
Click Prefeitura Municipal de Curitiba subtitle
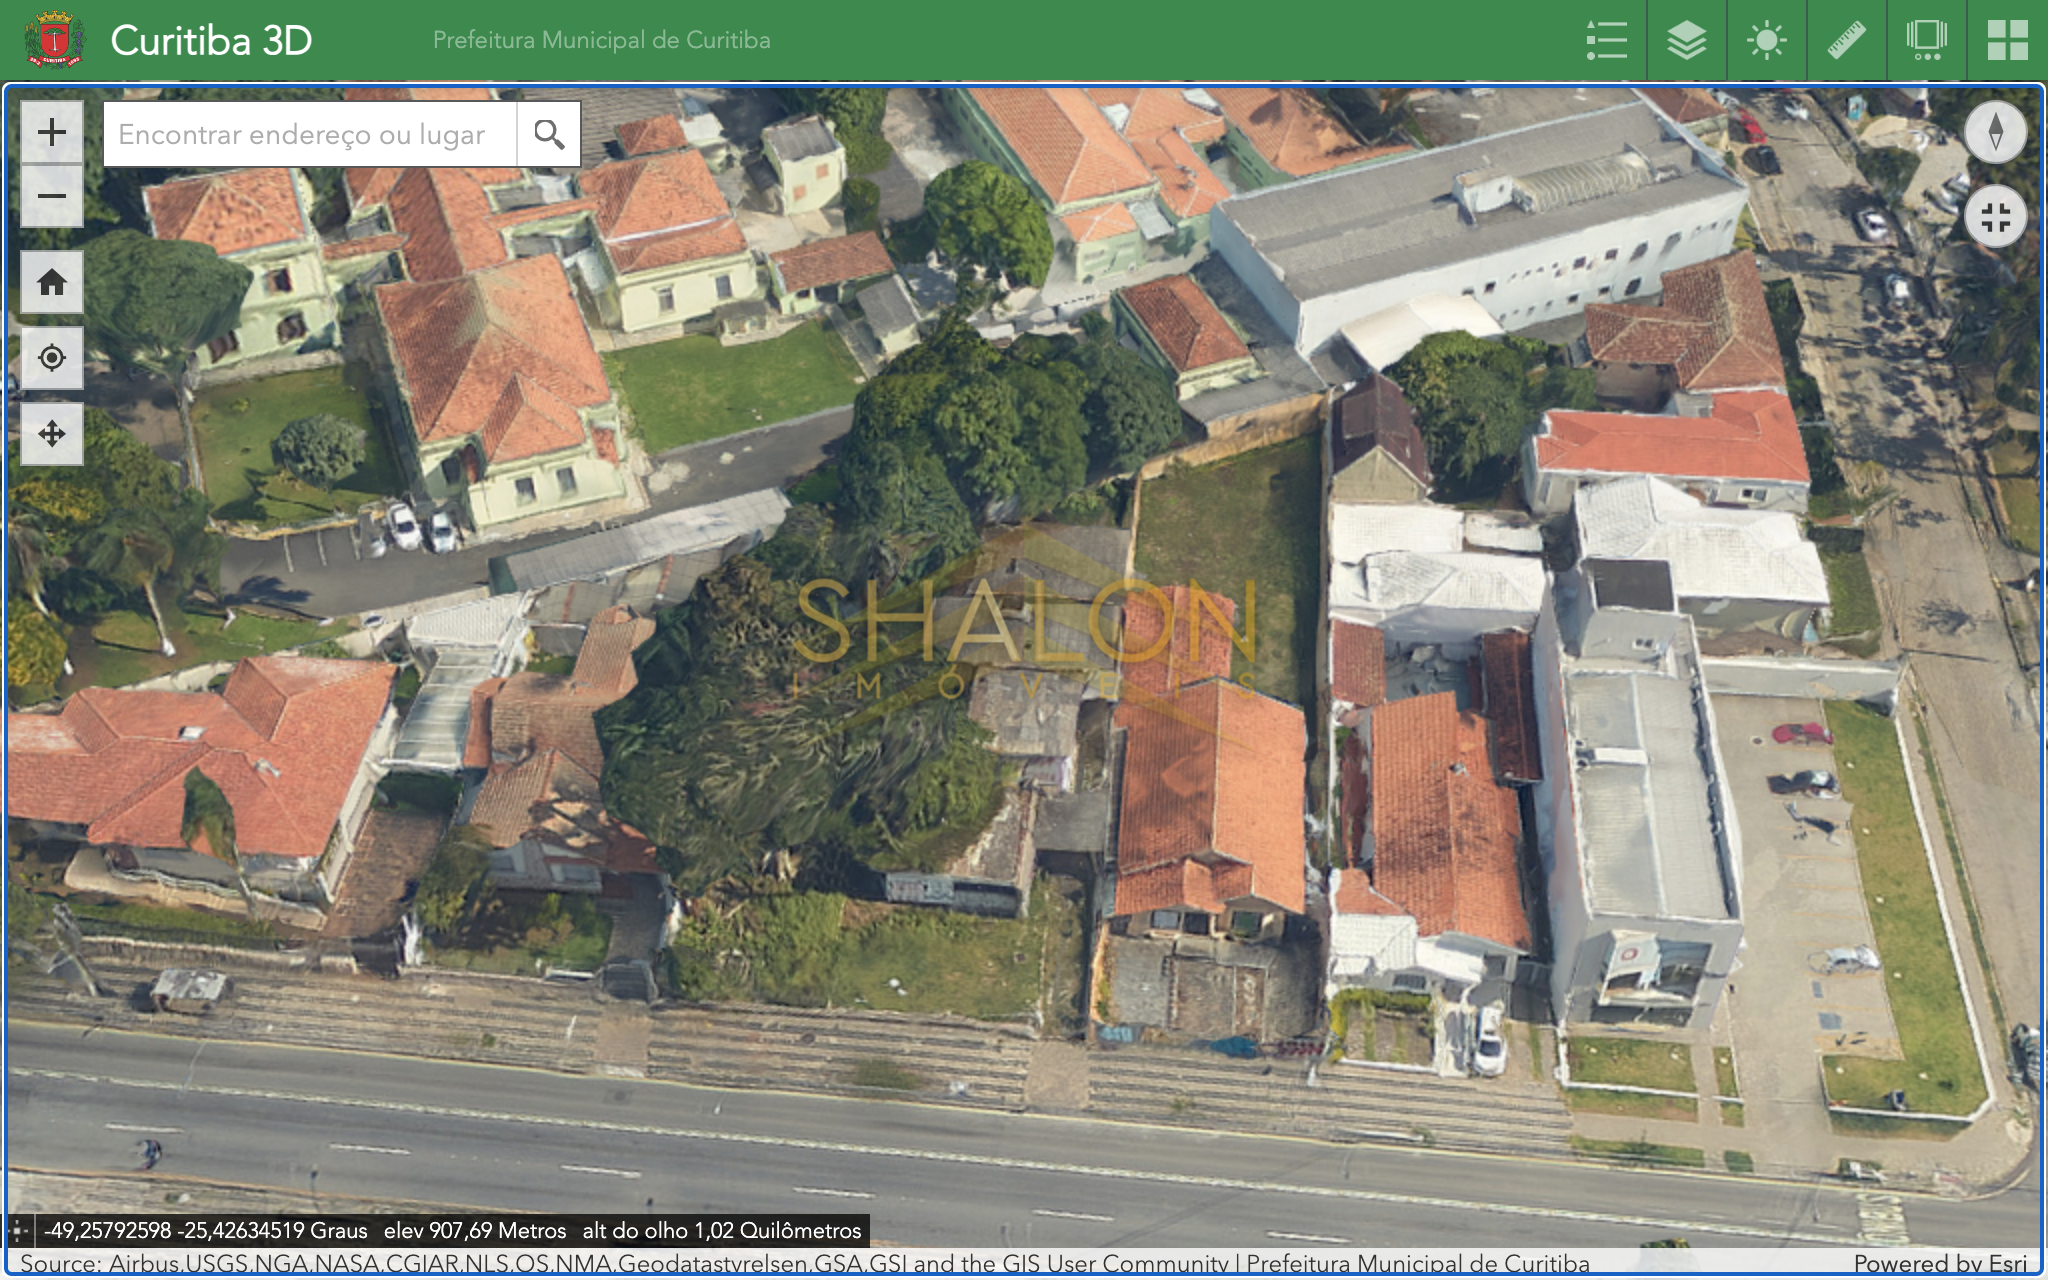click(x=601, y=40)
